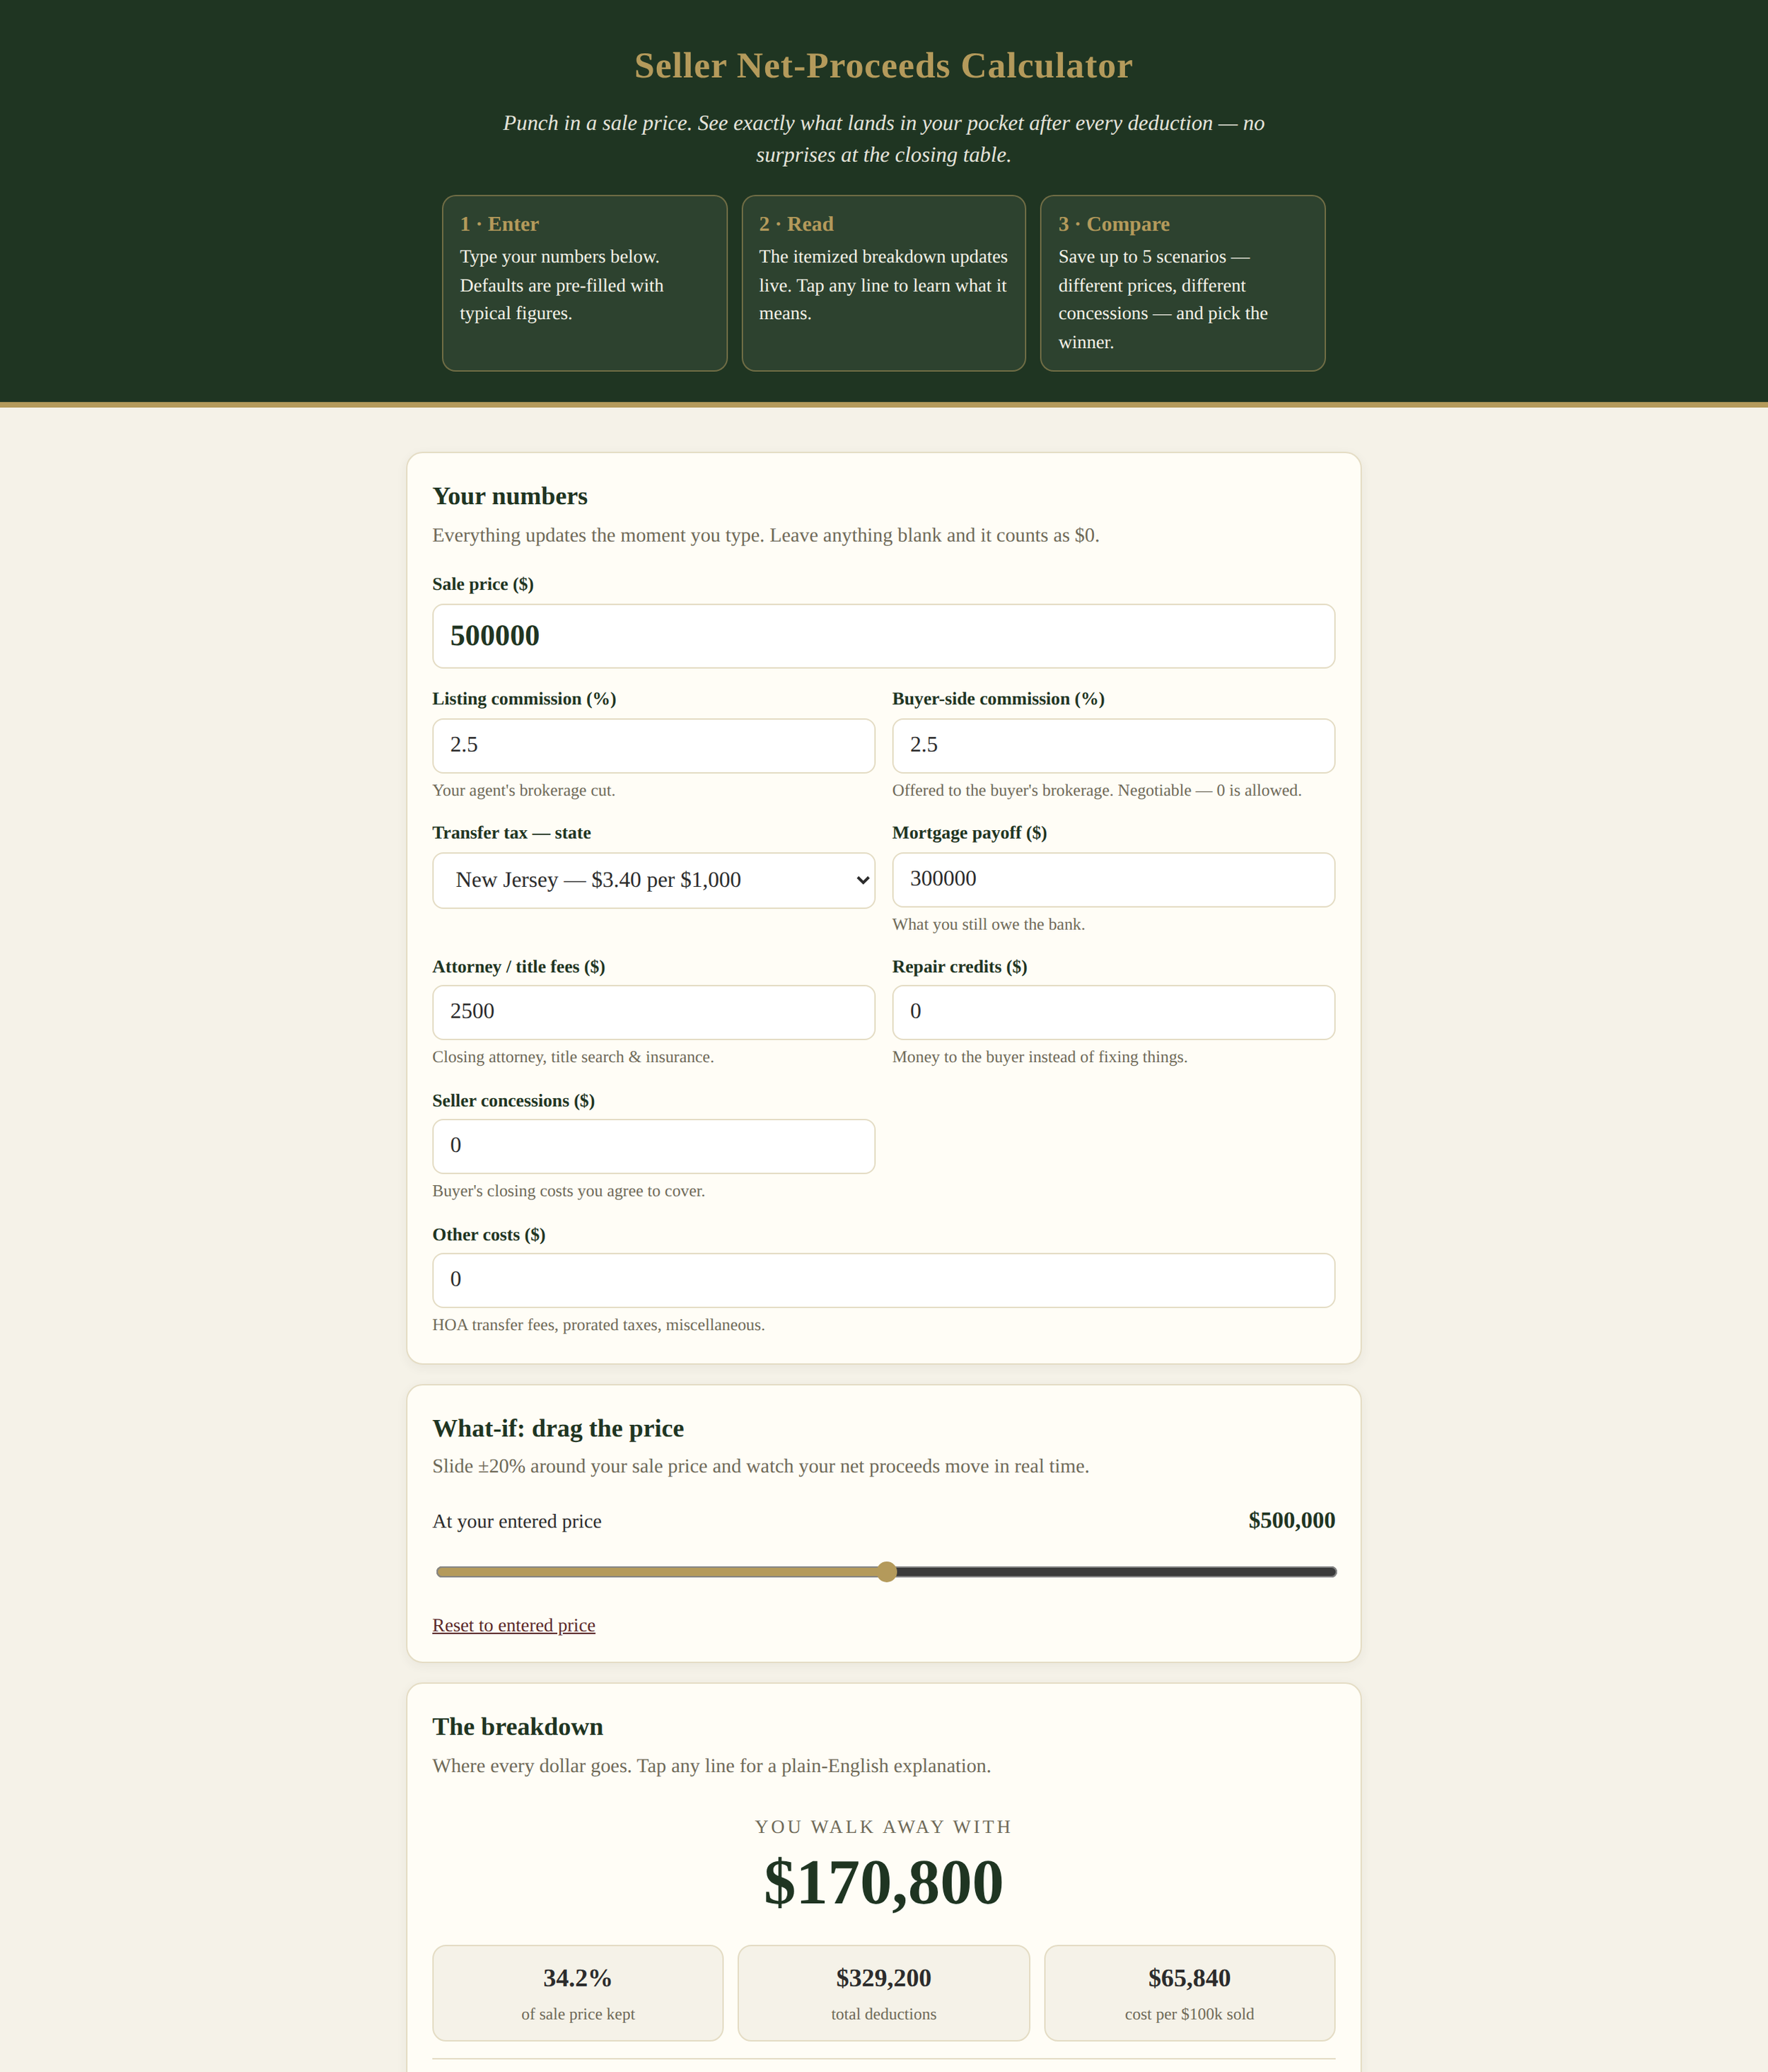Click 'The breakdown' heading
The width and height of the screenshot is (1768, 2072).
(518, 1726)
